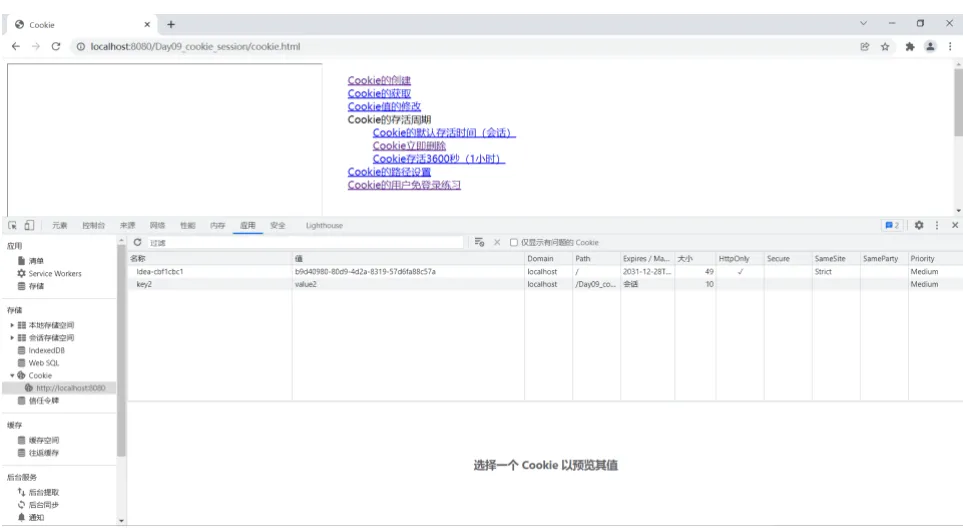This screenshot has width=963, height=532.
Task: Open the tab search chevron dropdown
Action: coord(864,23)
